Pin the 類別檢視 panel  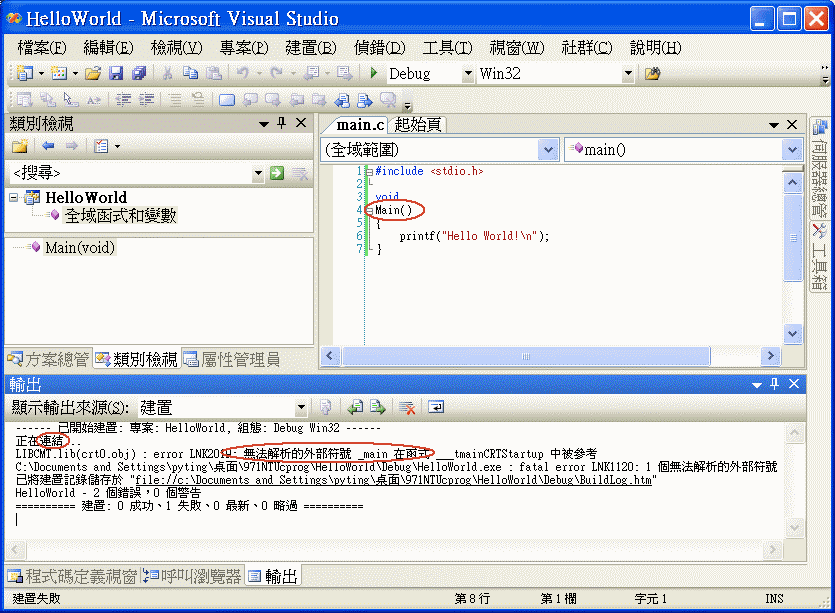coord(282,124)
